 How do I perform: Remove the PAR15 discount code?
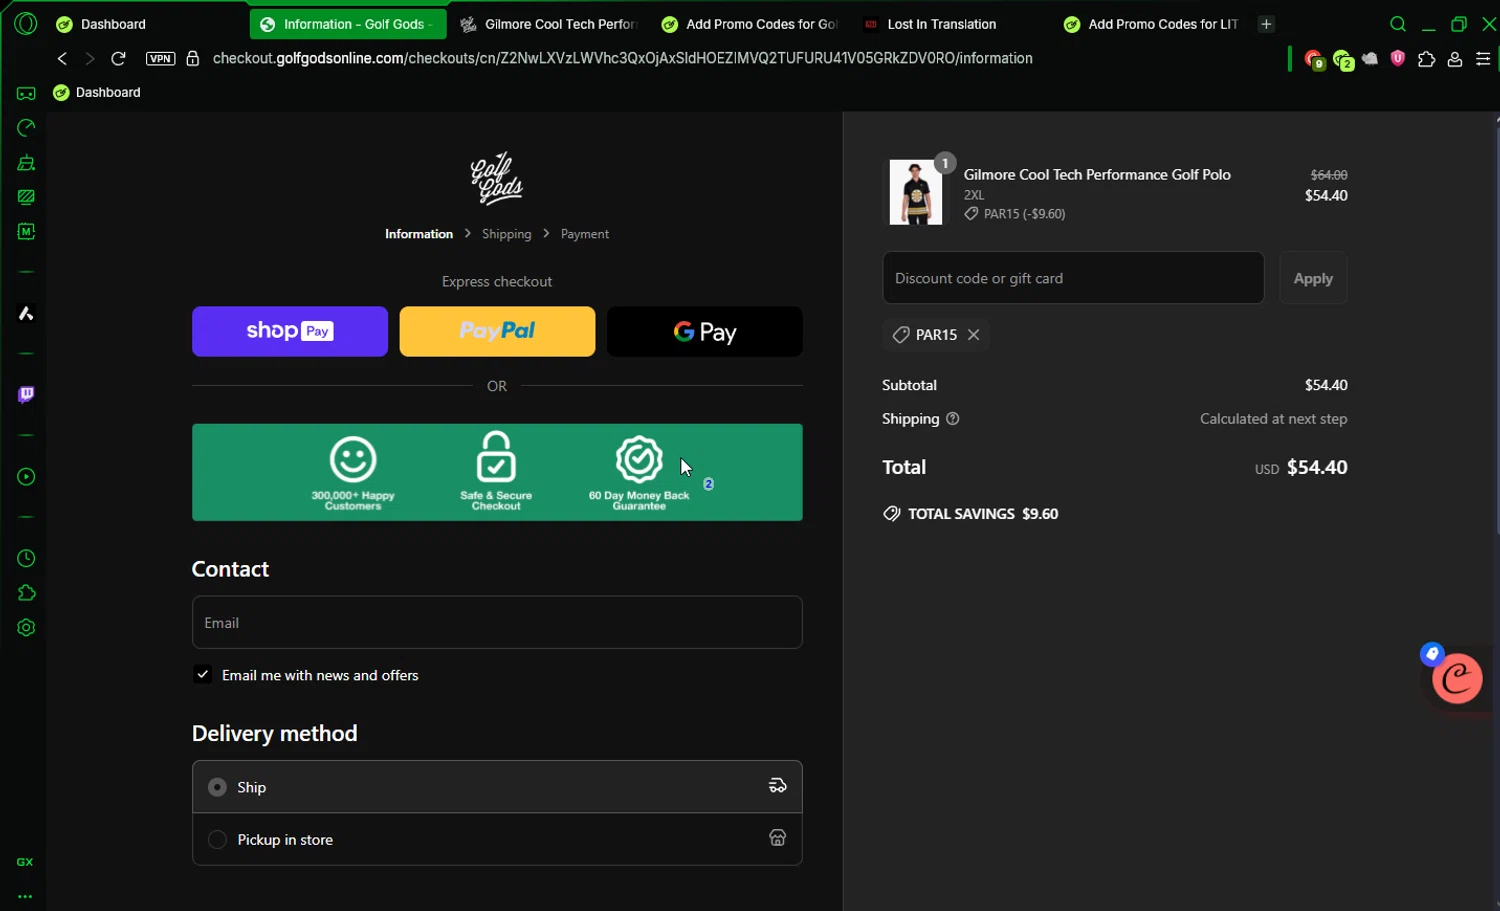point(973,335)
